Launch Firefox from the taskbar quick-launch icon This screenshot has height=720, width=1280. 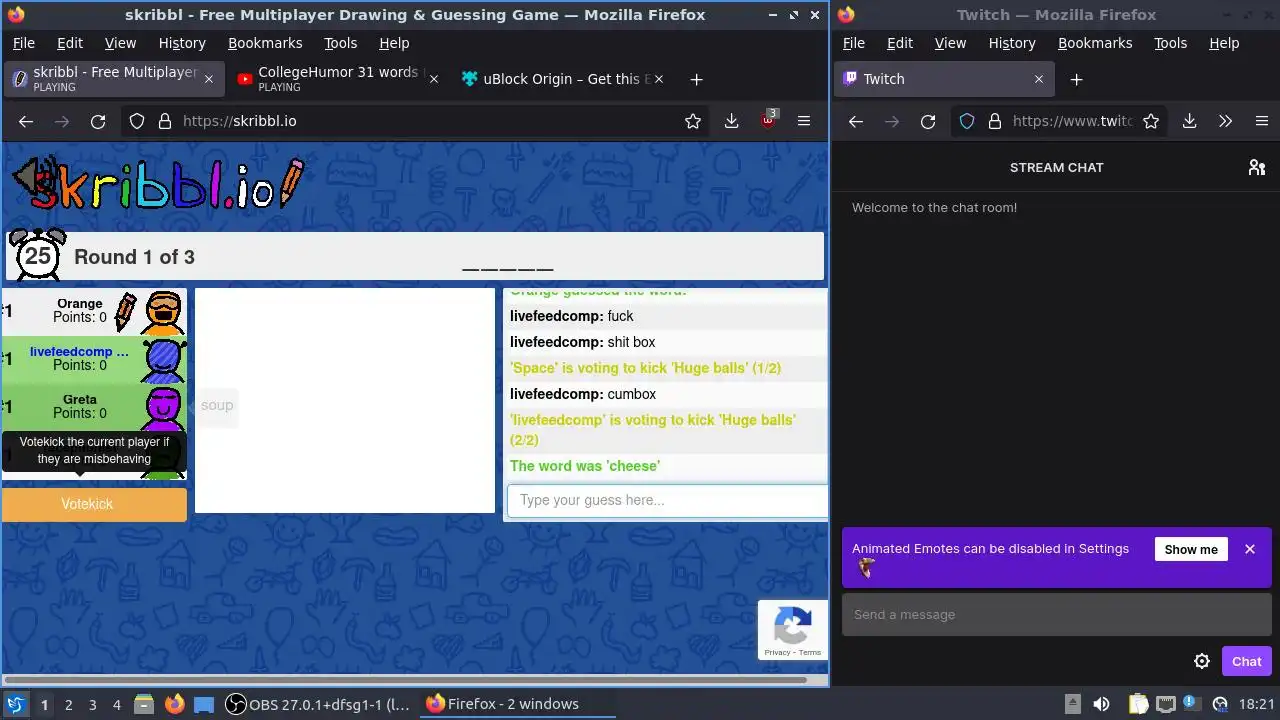coord(174,704)
